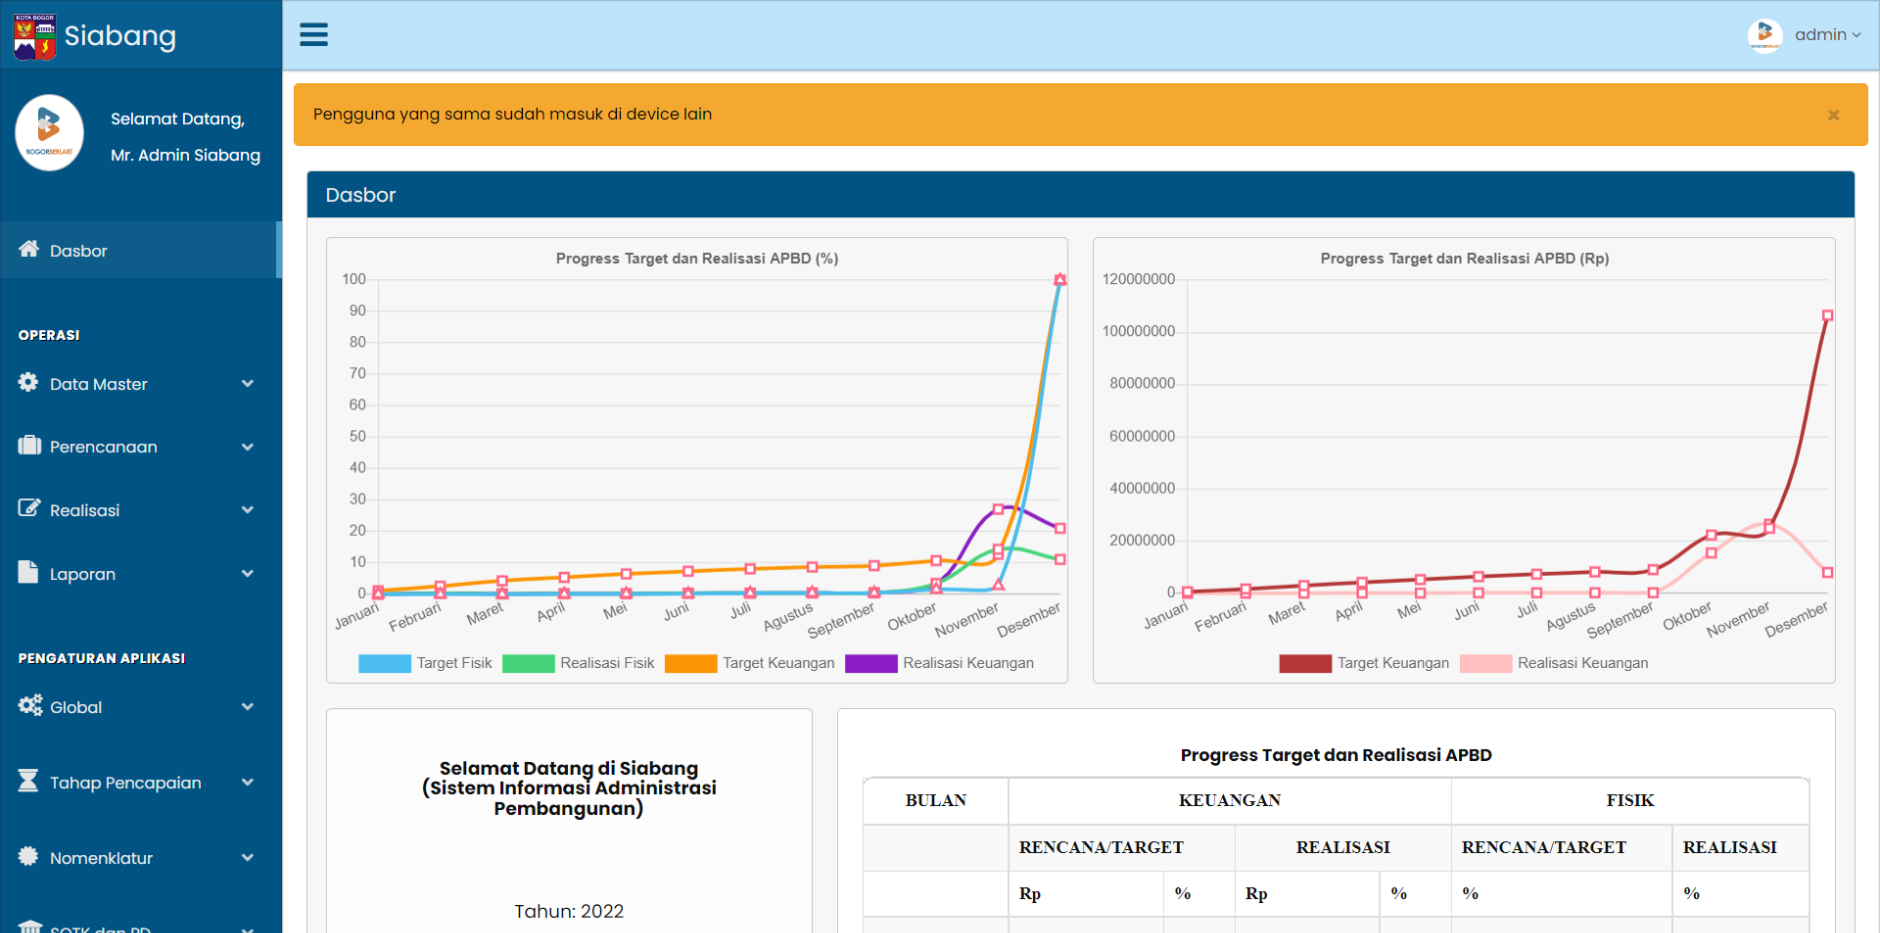The width and height of the screenshot is (1880, 933).
Task: Click the Laporan document icon
Action: click(x=28, y=572)
